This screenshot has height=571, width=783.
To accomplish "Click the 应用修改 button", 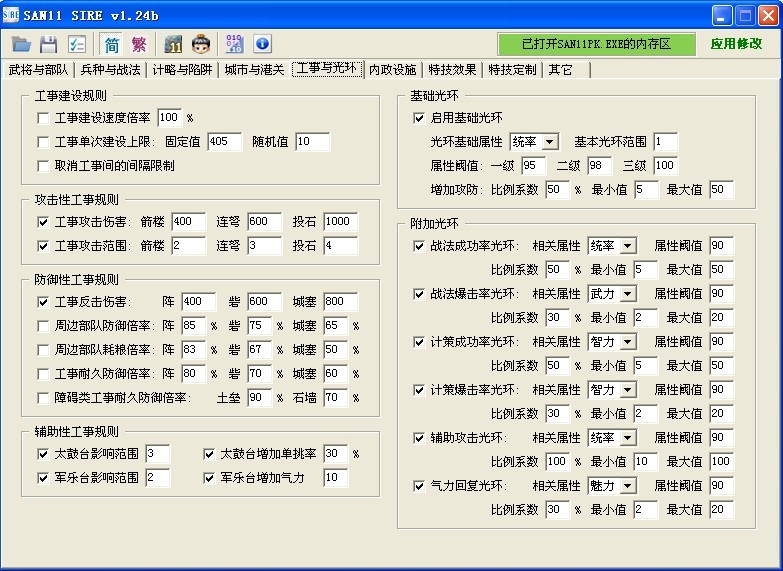I will [736, 44].
